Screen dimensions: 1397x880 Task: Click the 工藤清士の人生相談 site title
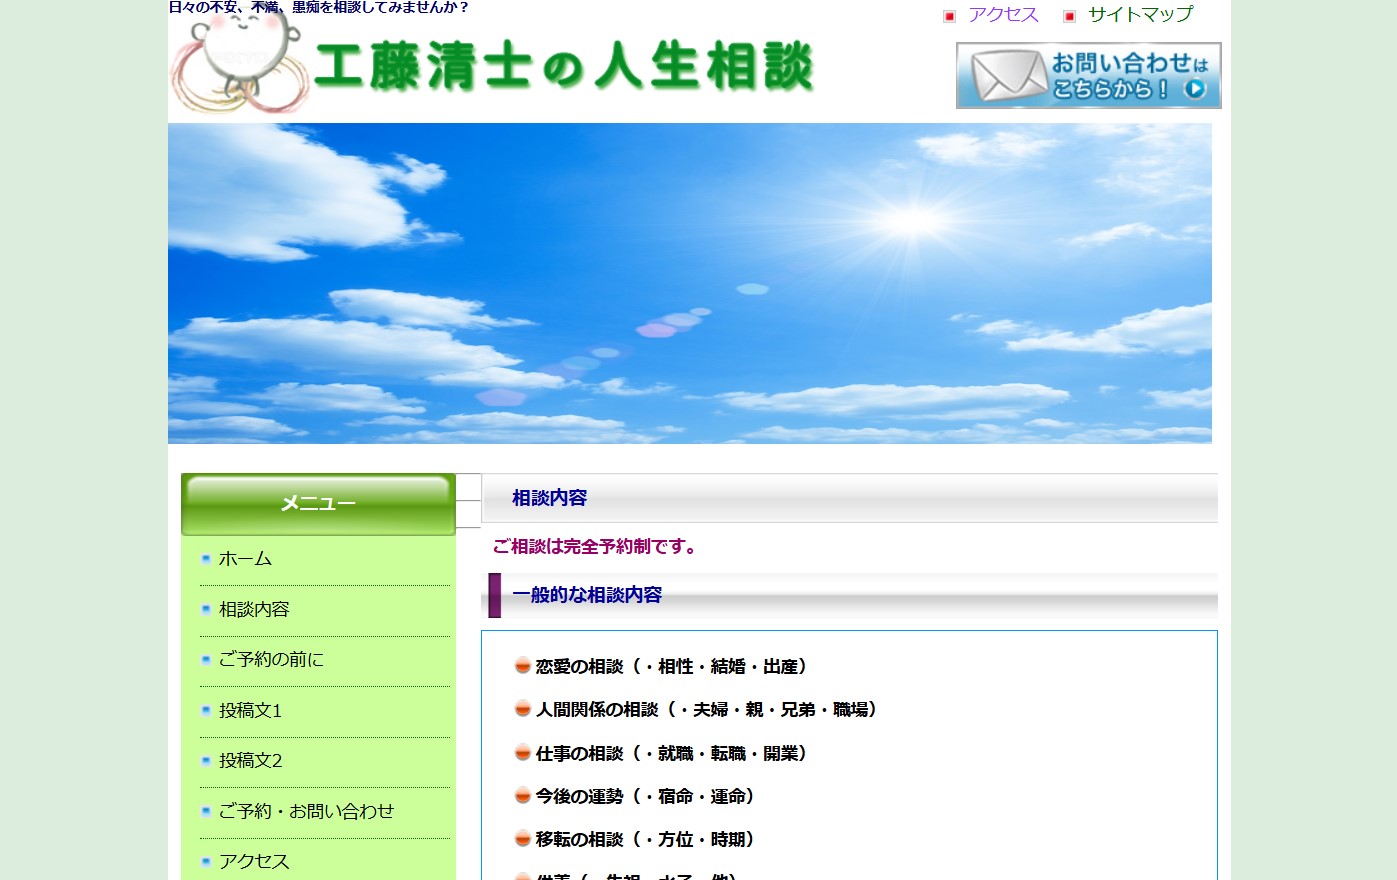click(563, 68)
